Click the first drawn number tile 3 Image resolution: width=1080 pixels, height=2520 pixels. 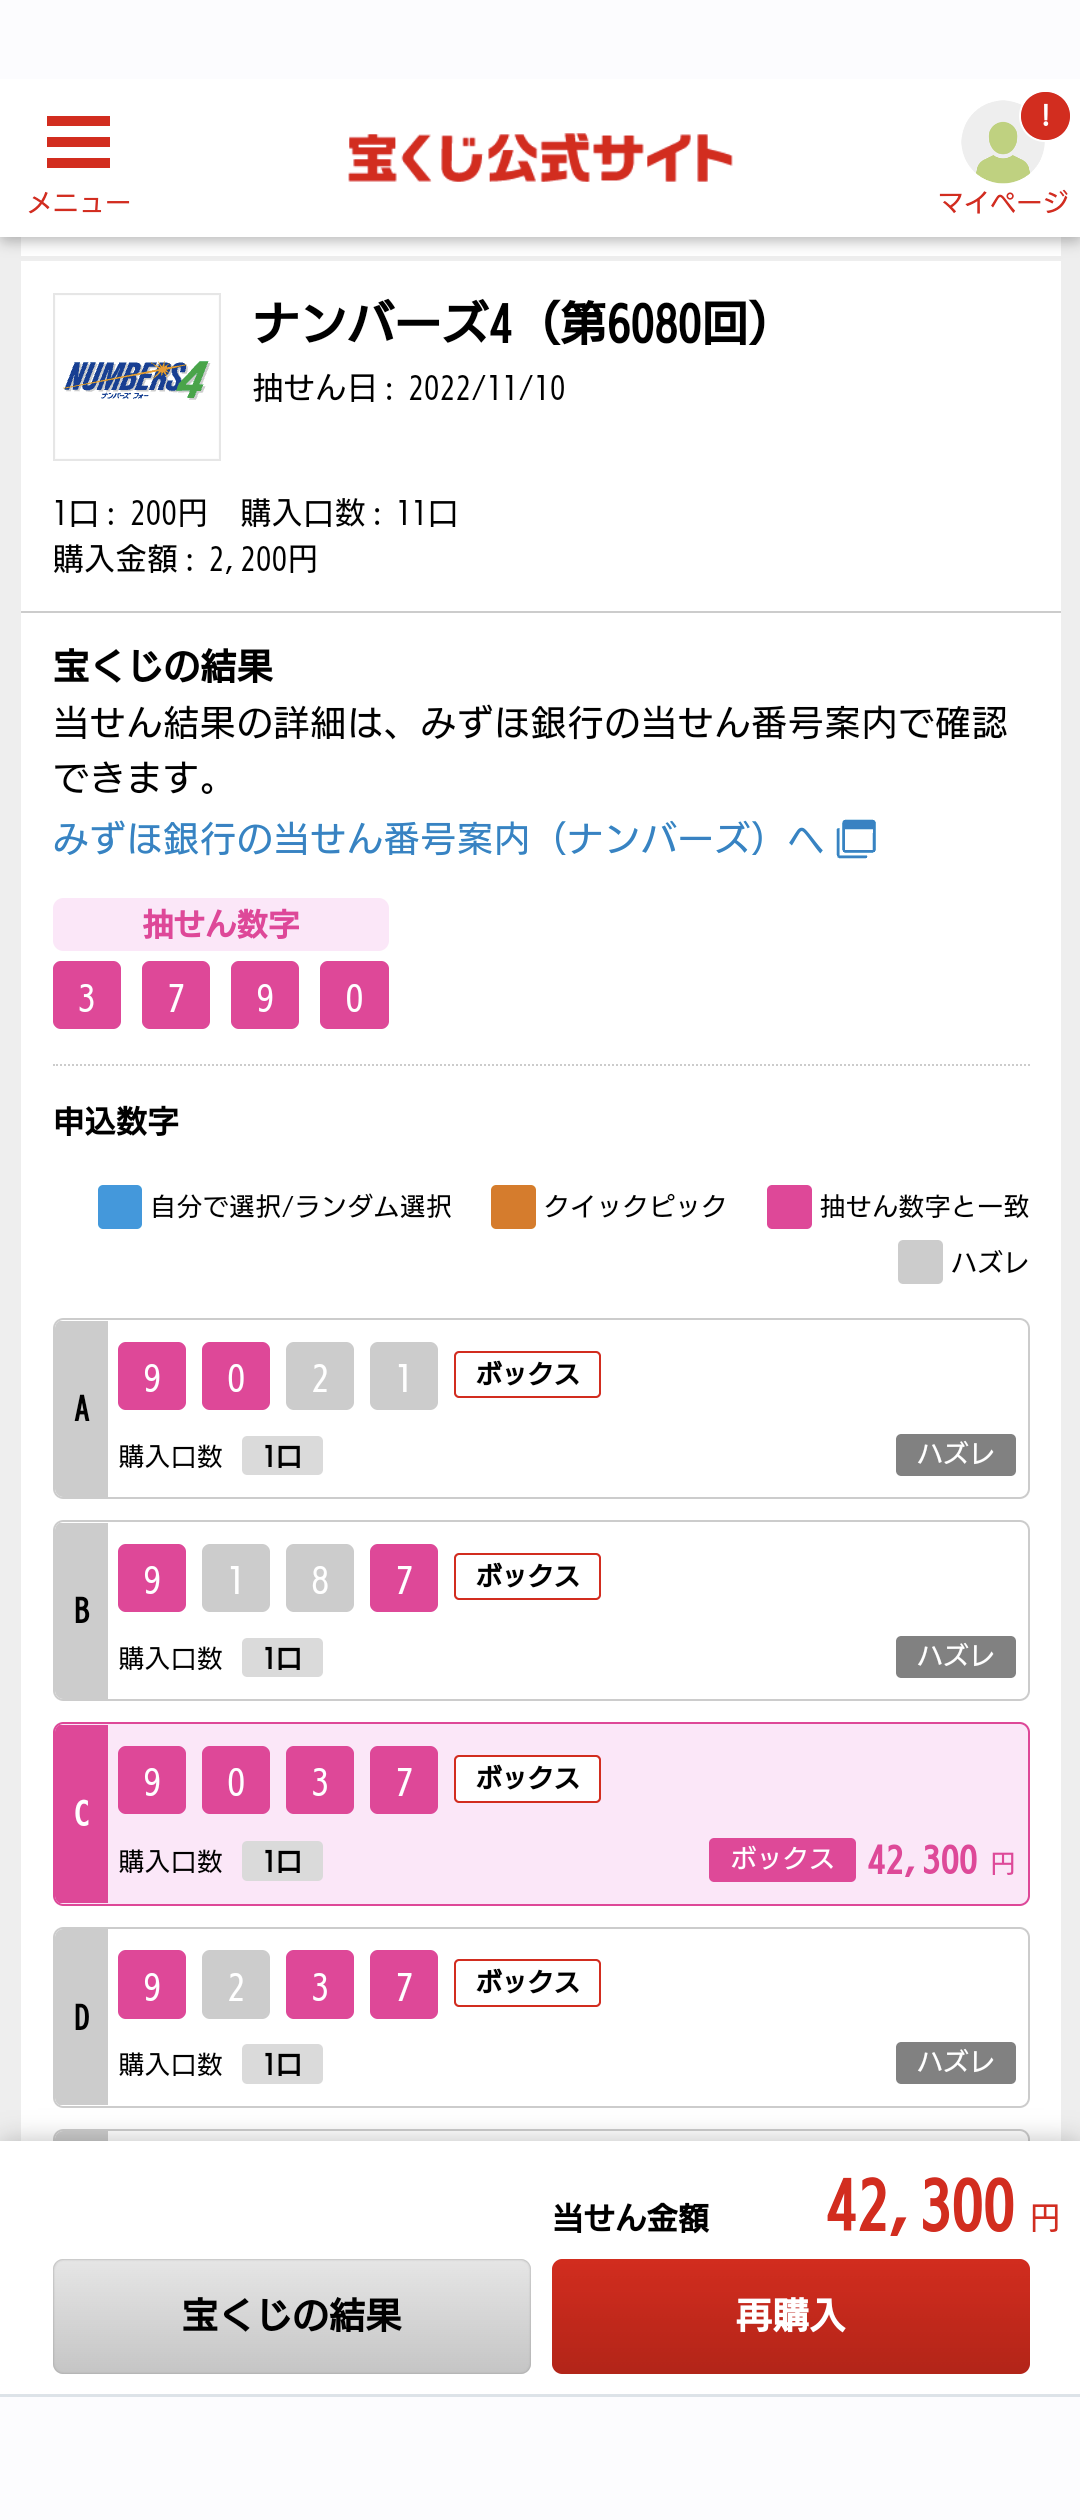[87, 996]
